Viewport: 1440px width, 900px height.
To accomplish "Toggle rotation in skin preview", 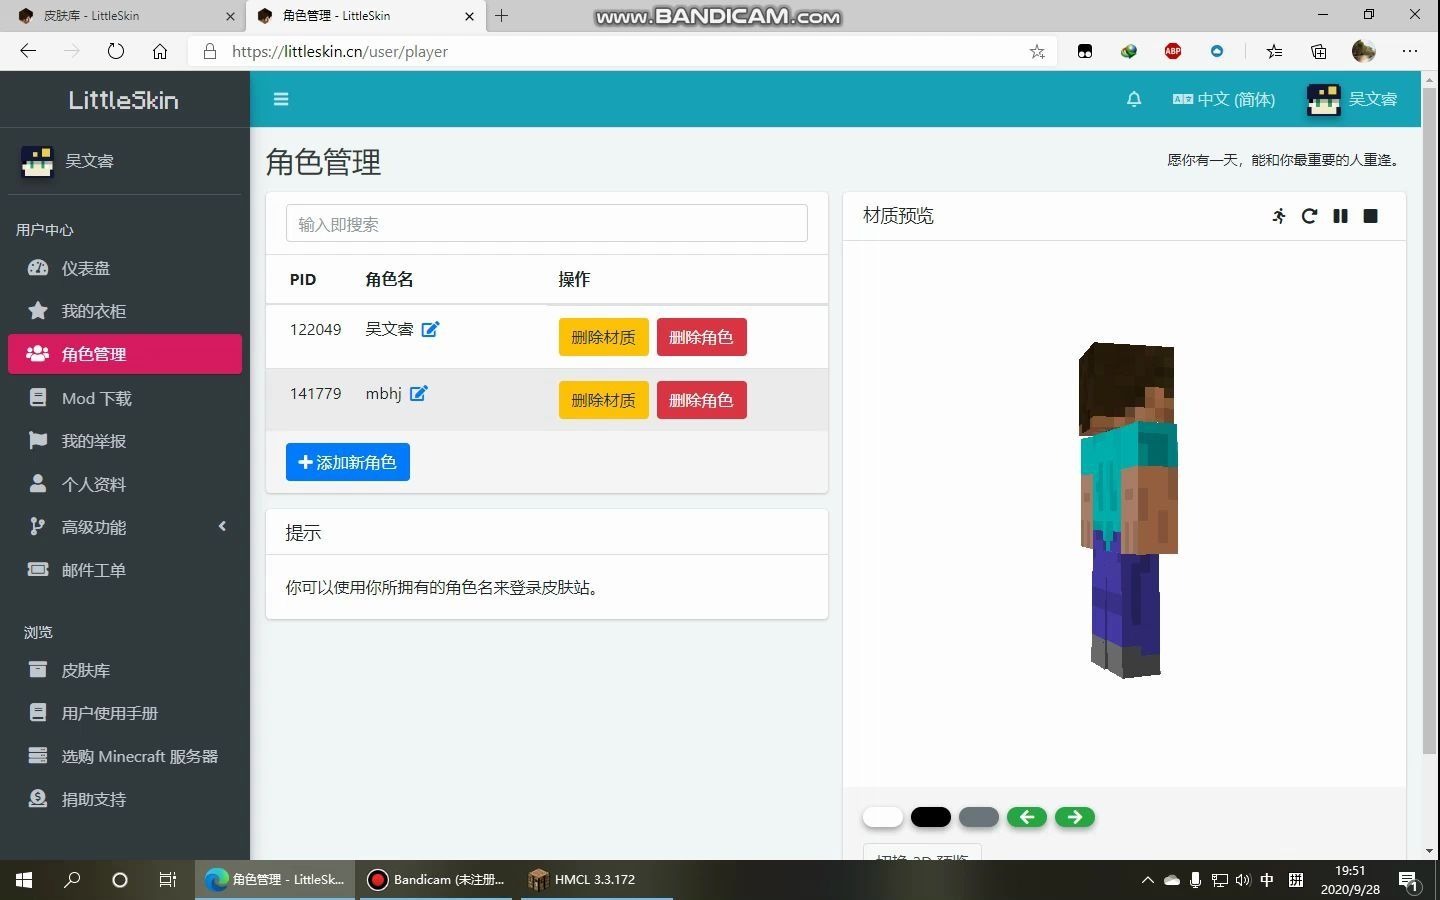I will pos(1309,216).
